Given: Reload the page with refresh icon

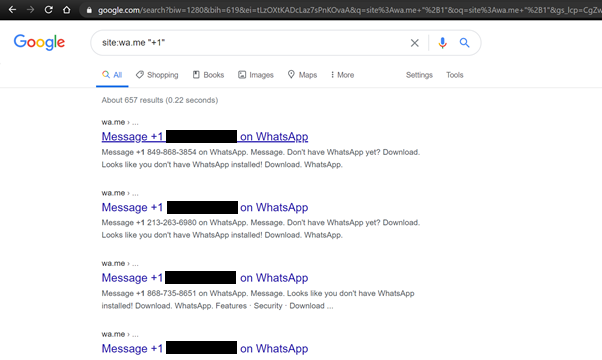Looking at the screenshot, I should (x=48, y=10).
